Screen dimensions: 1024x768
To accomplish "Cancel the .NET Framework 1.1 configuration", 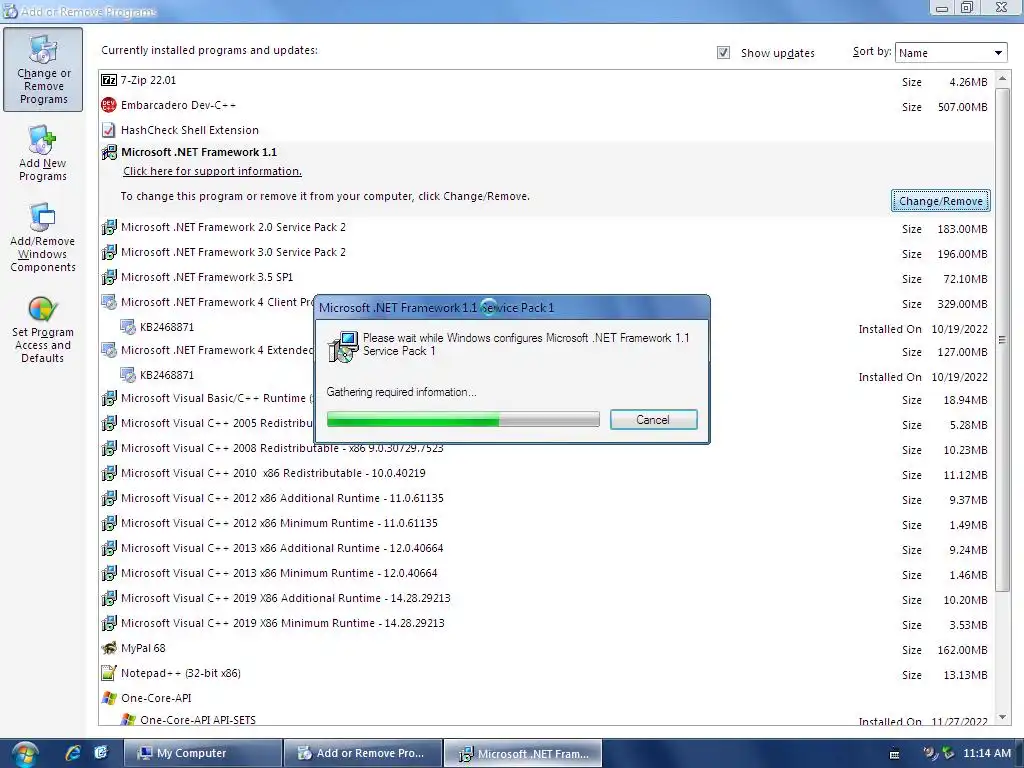I will click(653, 419).
